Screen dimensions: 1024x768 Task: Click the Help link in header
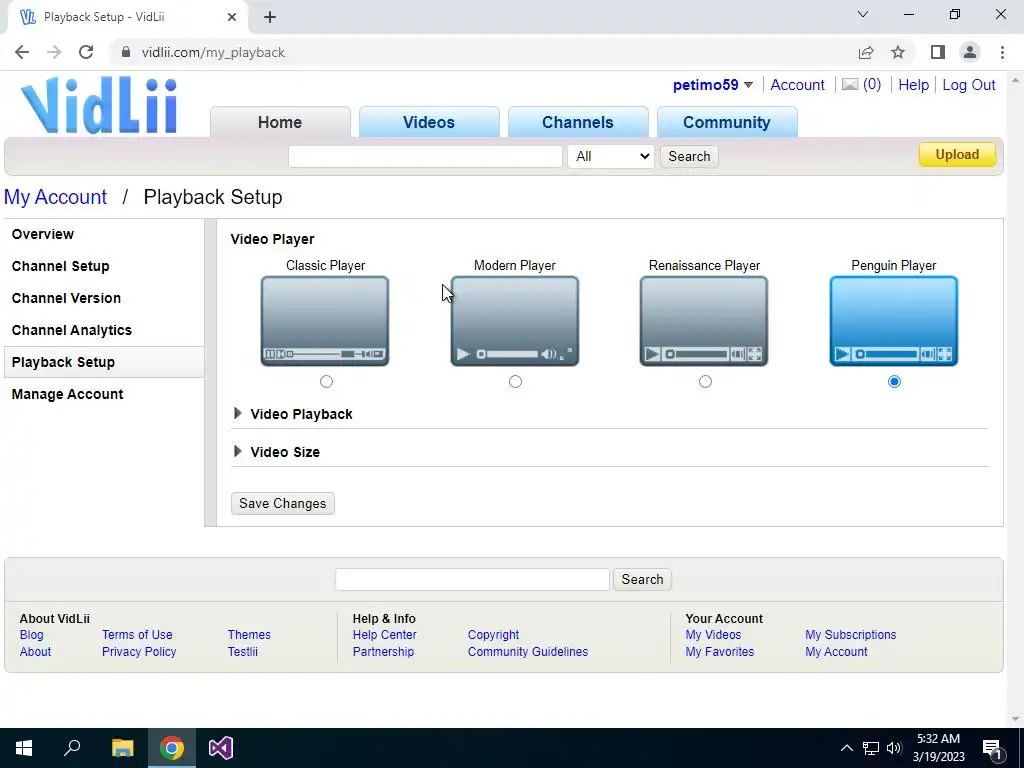[913, 85]
